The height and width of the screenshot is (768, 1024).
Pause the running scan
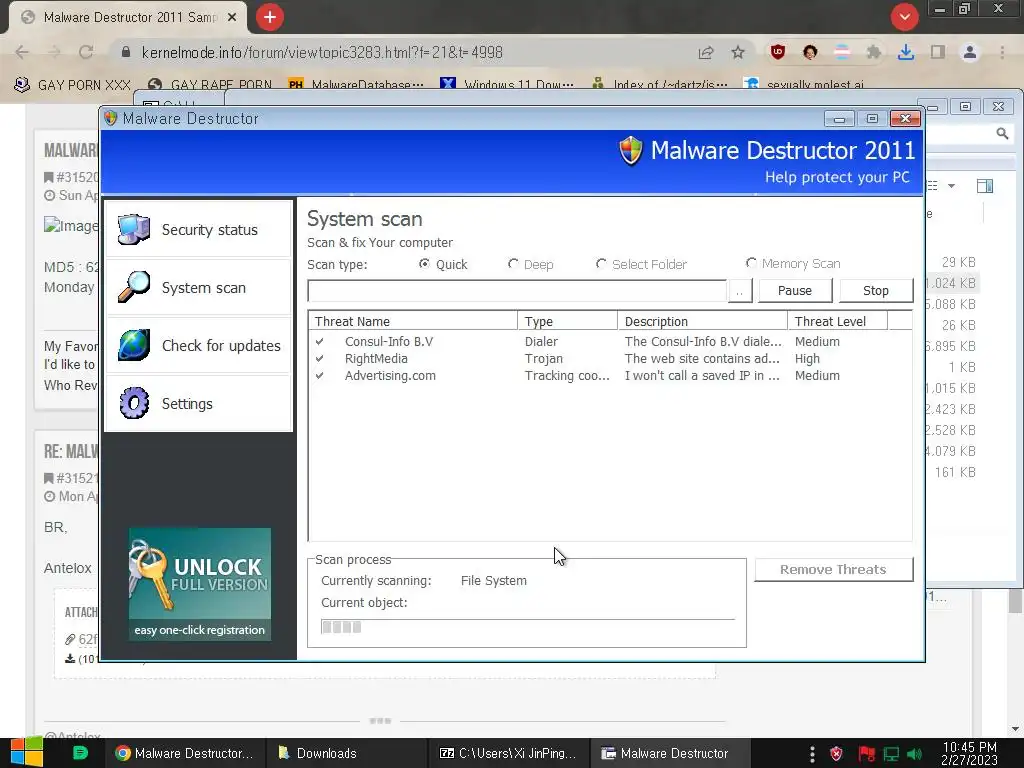[x=795, y=291]
